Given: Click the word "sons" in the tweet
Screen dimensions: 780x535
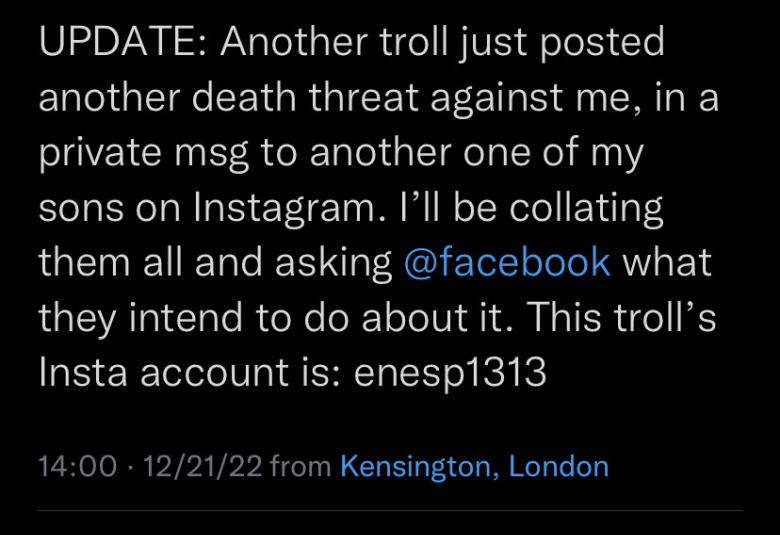Looking at the screenshot, I should pyautogui.click(x=81, y=208).
